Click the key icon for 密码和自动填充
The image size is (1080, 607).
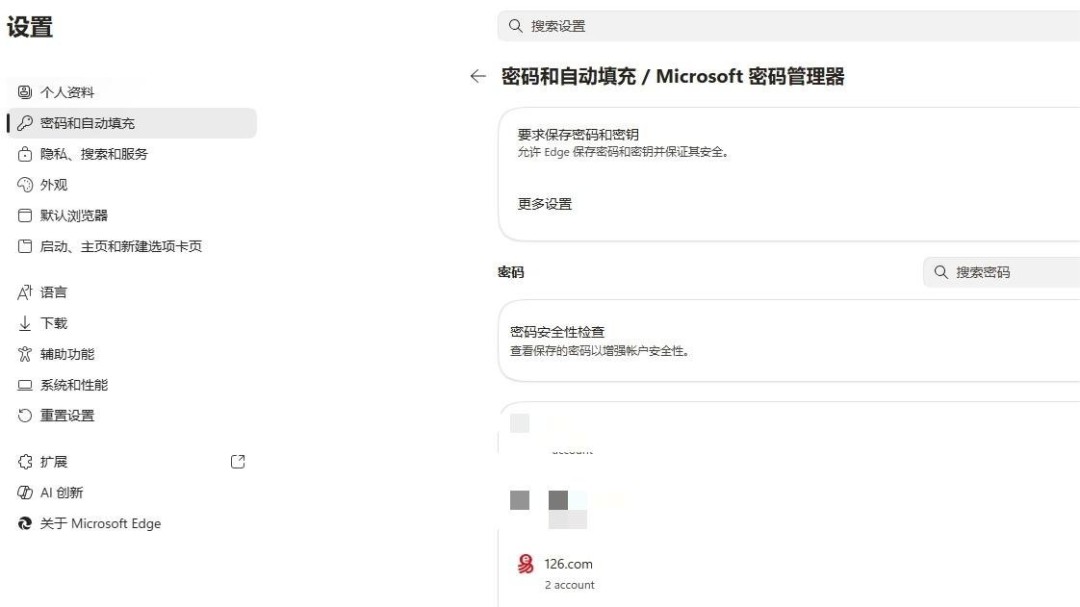[25, 123]
